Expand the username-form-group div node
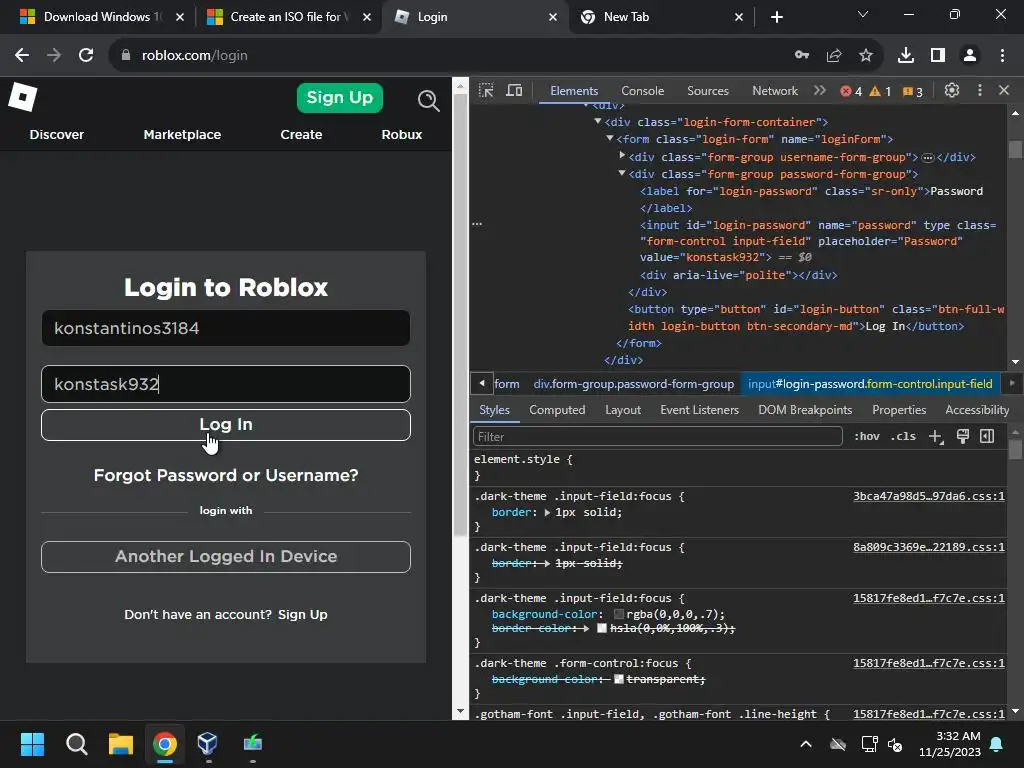 (622, 156)
